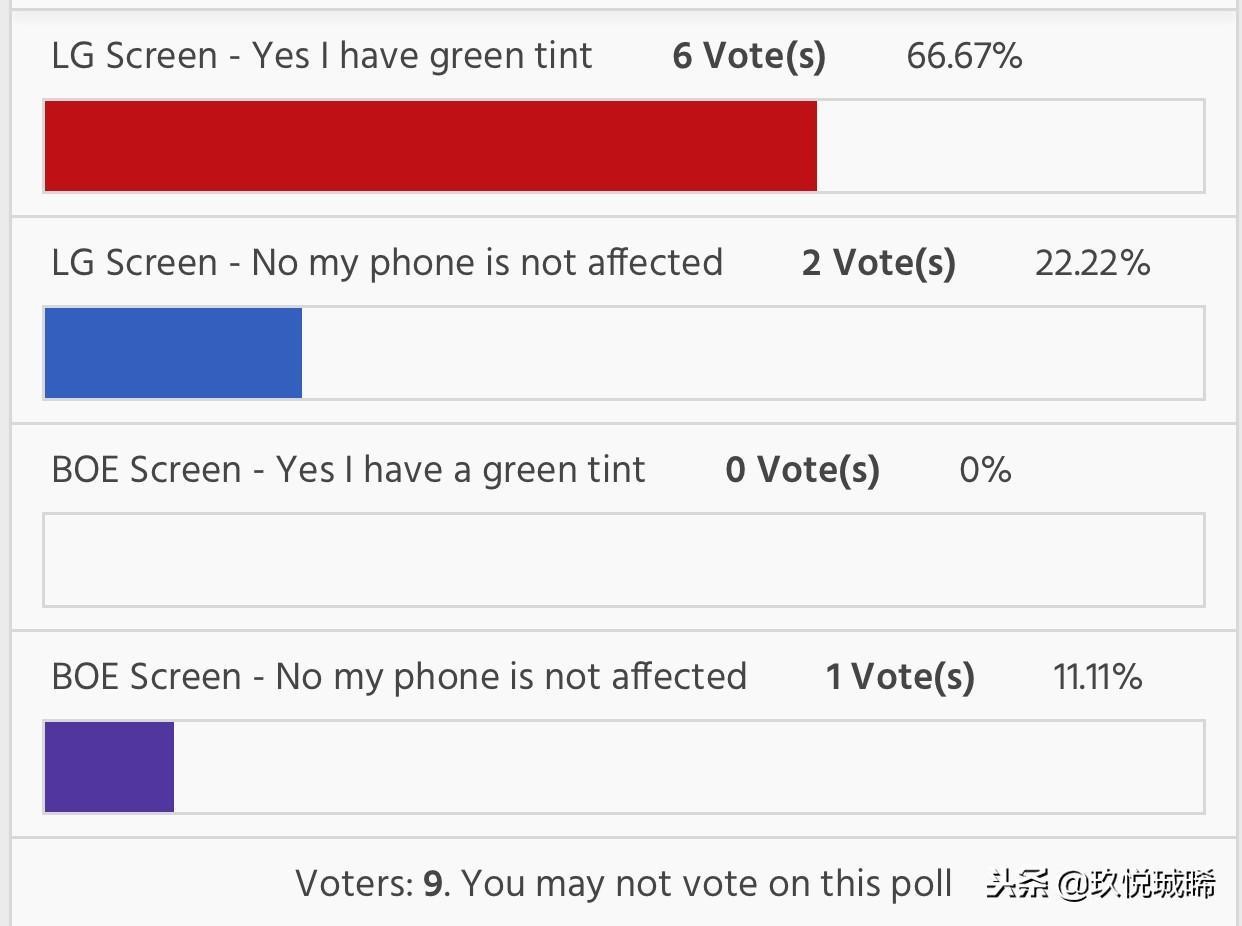Click the 0% percentage

click(x=985, y=470)
